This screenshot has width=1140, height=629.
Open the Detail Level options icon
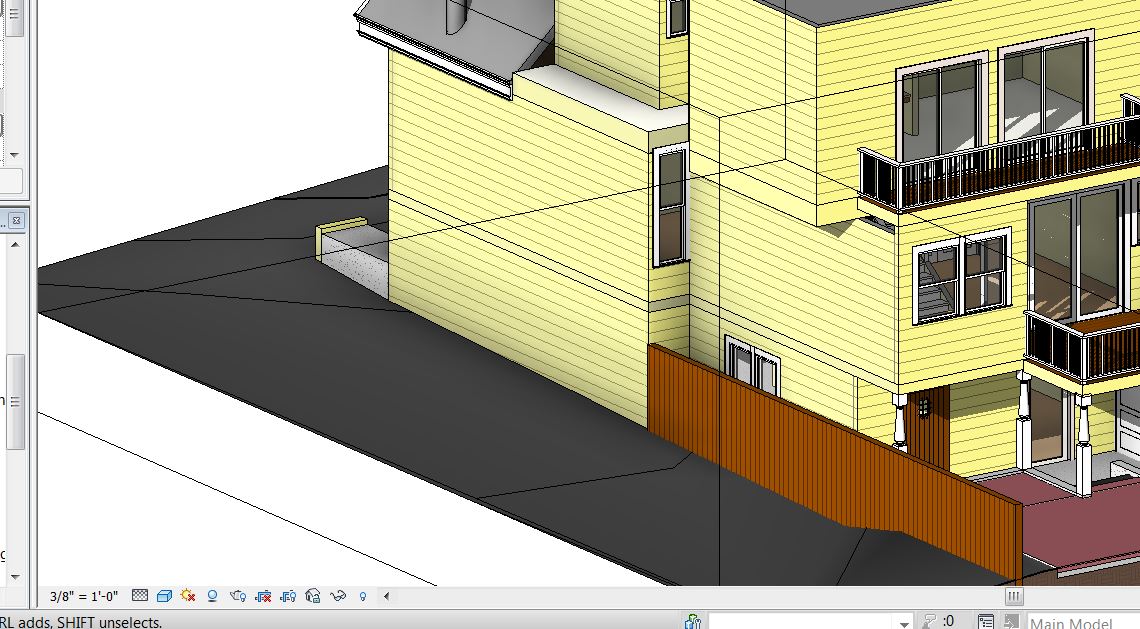tap(140, 596)
